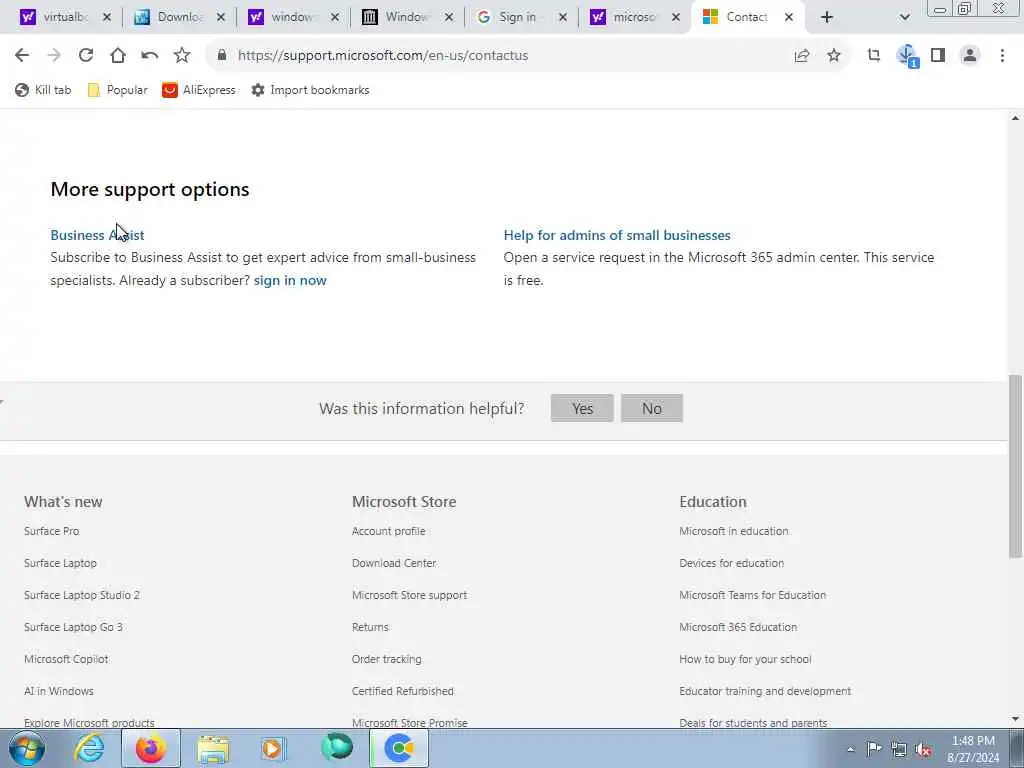Click the padlock site security icon
The height and width of the screenshot is (768, 1024).
click(222, 56)
